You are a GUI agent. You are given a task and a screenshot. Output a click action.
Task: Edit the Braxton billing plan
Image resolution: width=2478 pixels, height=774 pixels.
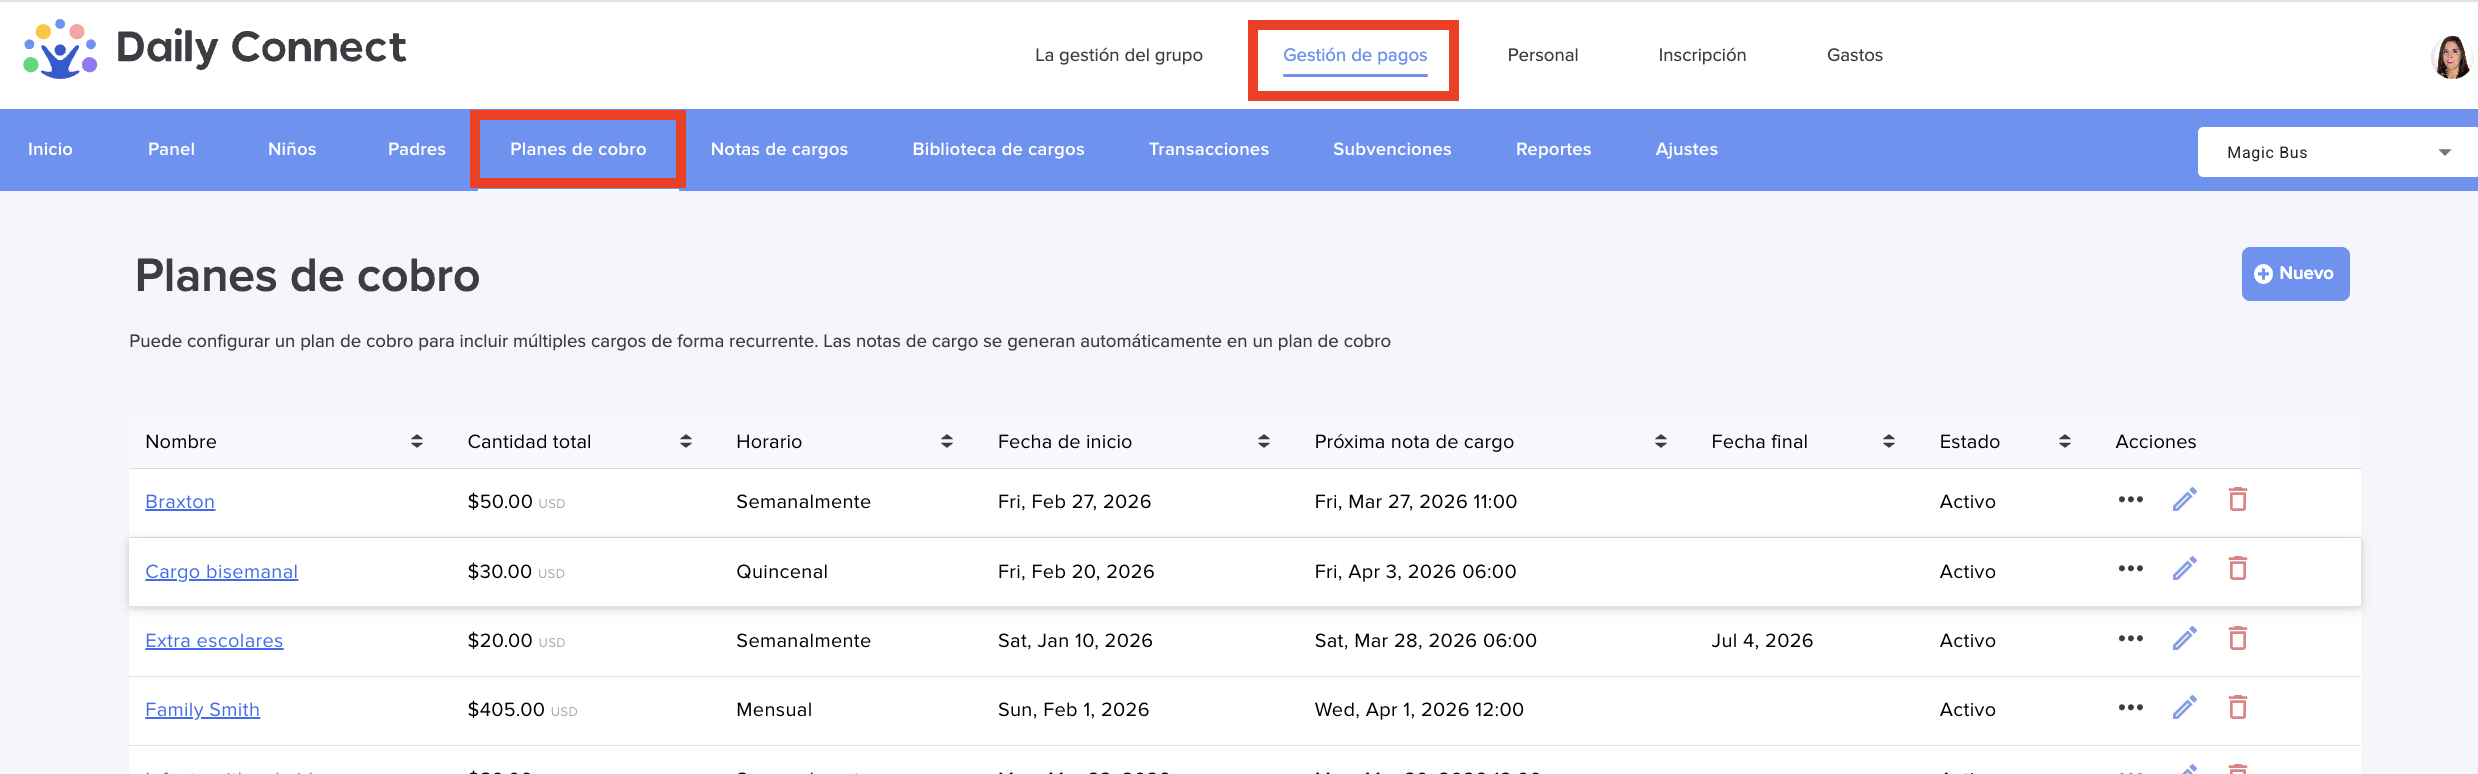click(x=2185, y=499)
